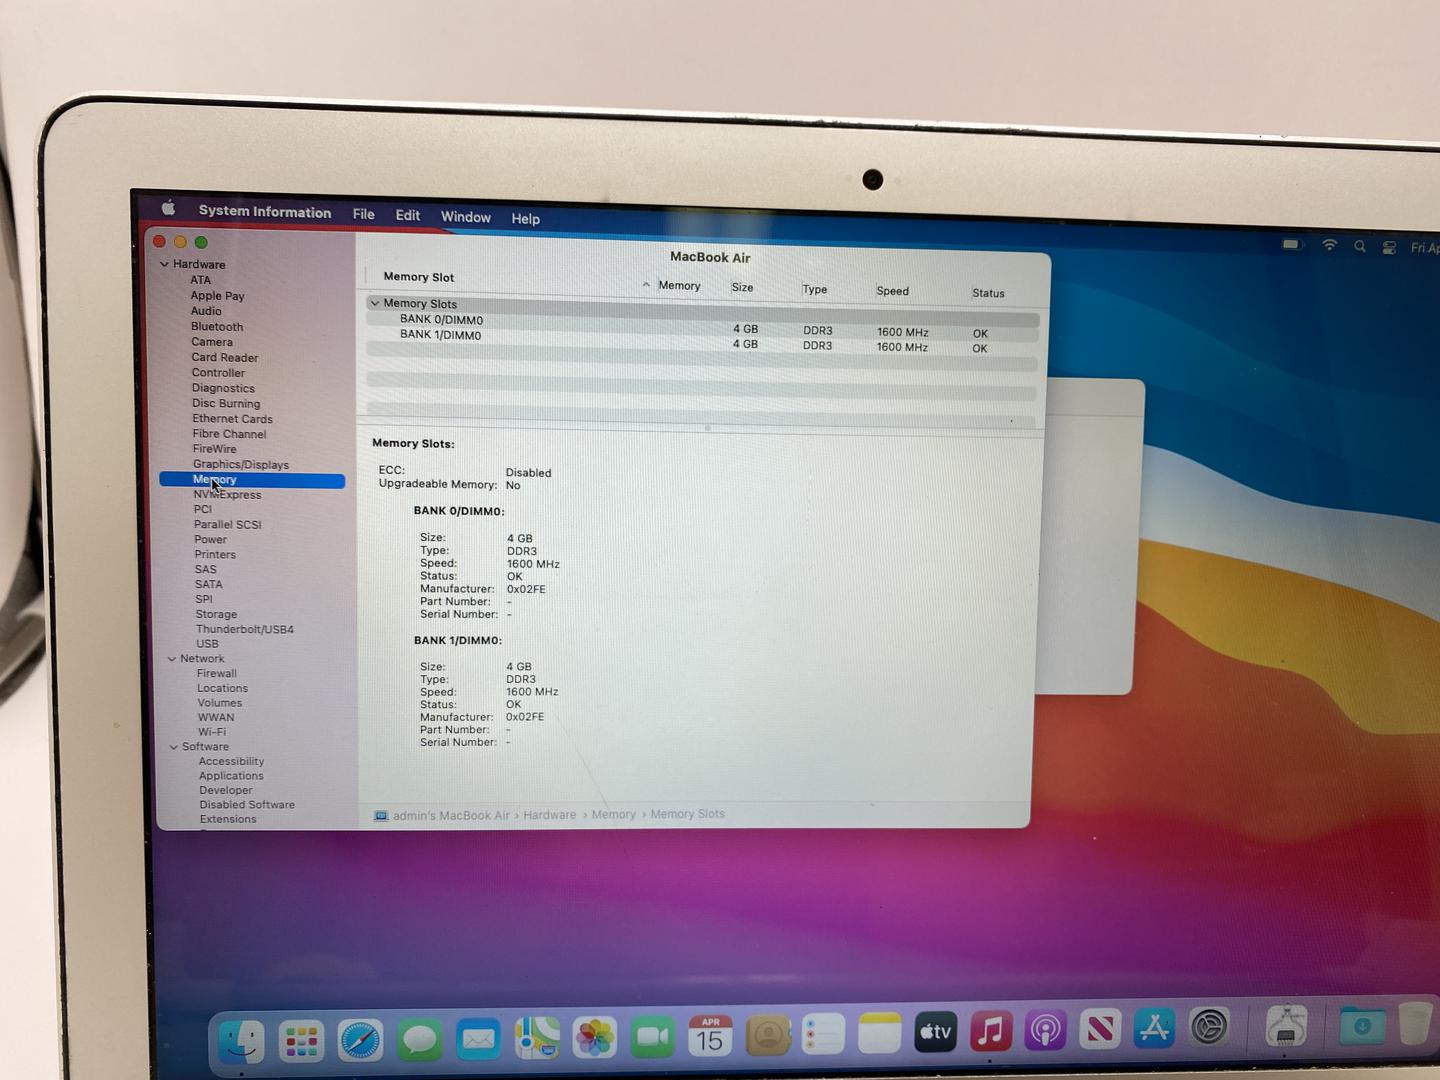Select Firewall under Network
Image resolution: width=1440 pixels, height=1080 pixels.
217,674
